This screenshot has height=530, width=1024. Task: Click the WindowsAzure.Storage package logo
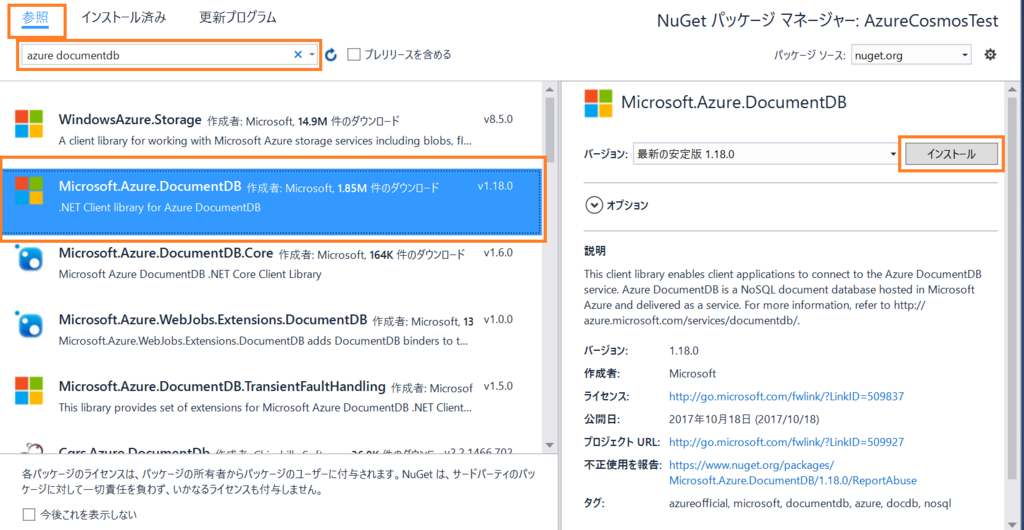pos(29,123)
